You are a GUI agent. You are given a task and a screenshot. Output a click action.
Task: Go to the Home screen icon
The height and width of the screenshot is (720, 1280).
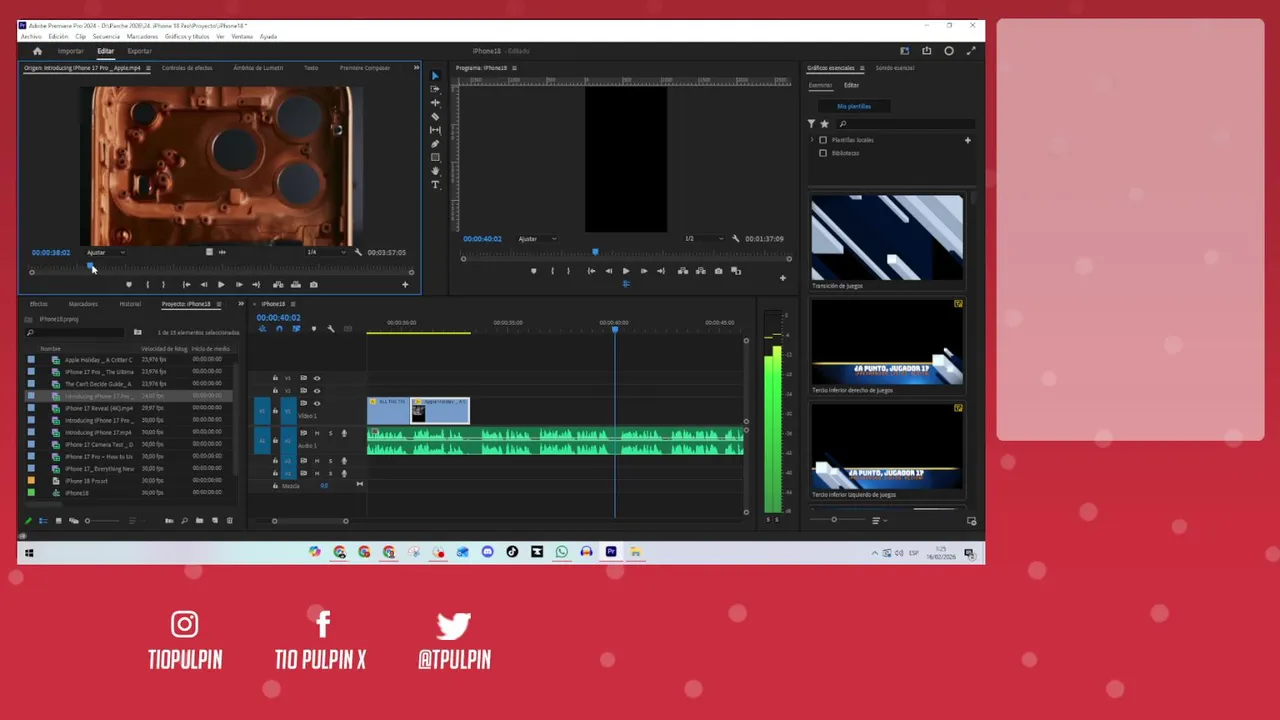coord(37,51)
